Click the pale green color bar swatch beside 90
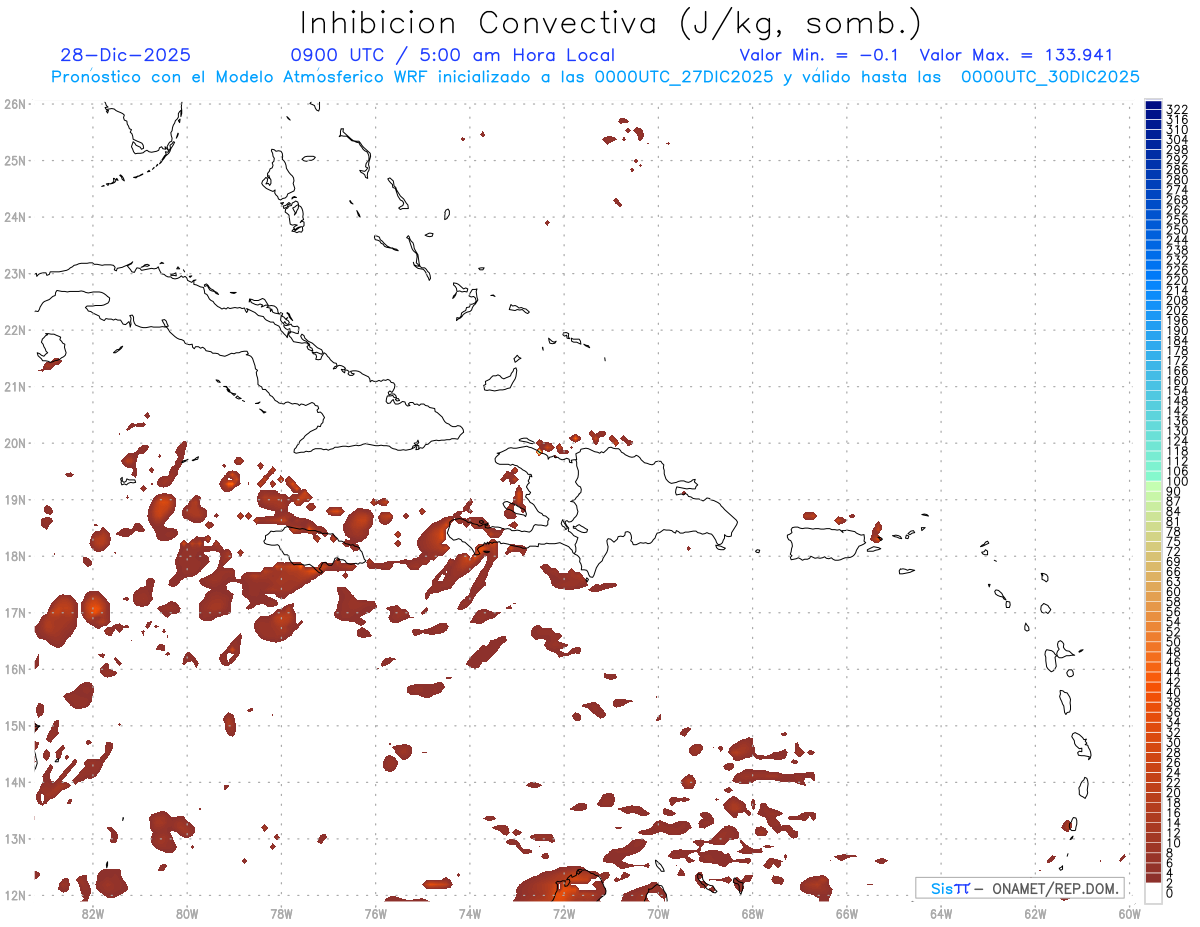1200x927 pixels. [1154, 487]
